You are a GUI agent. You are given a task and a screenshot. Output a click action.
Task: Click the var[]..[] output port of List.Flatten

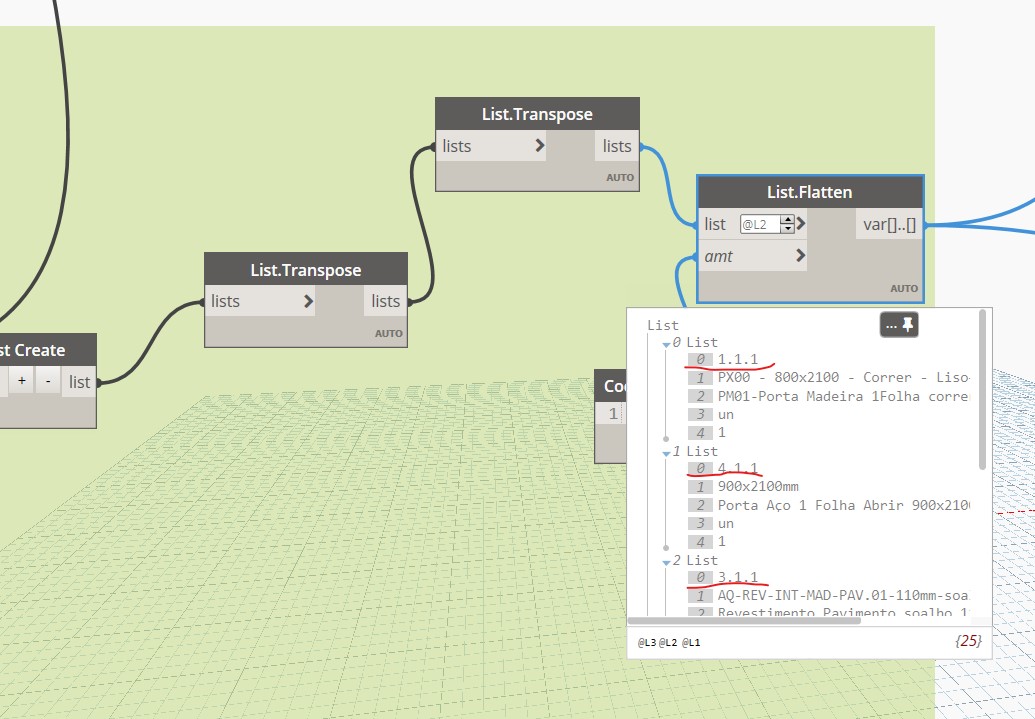click(x=889, y=224)
